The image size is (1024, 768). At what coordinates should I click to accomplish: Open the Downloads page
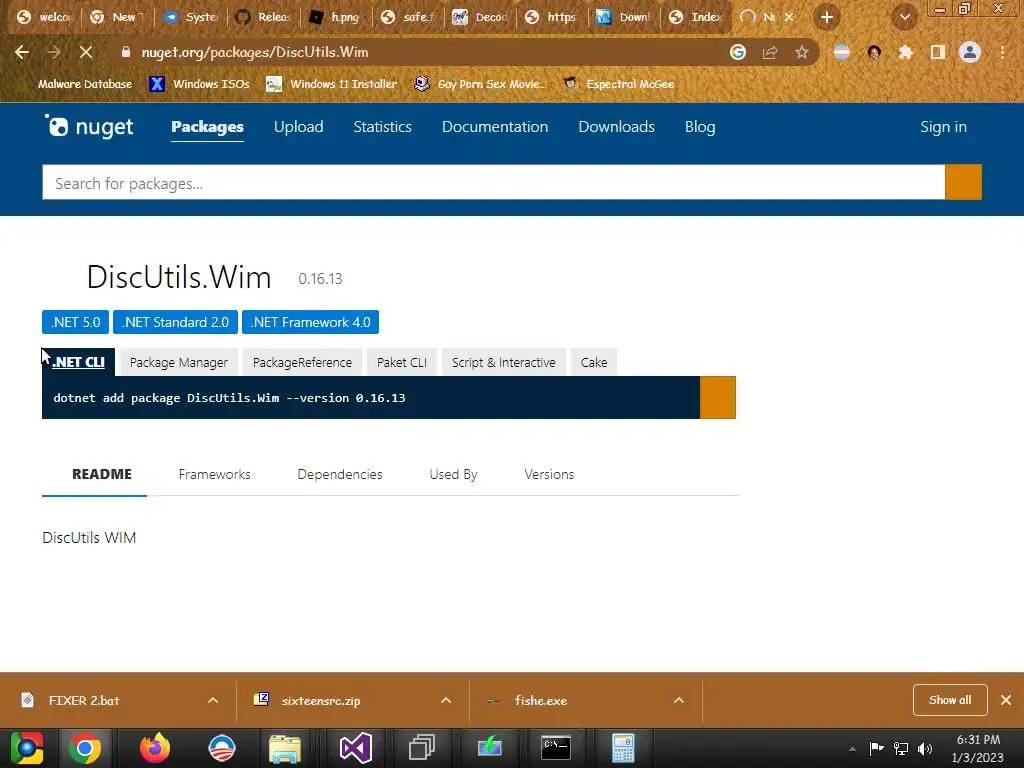(x=616, y=127)
